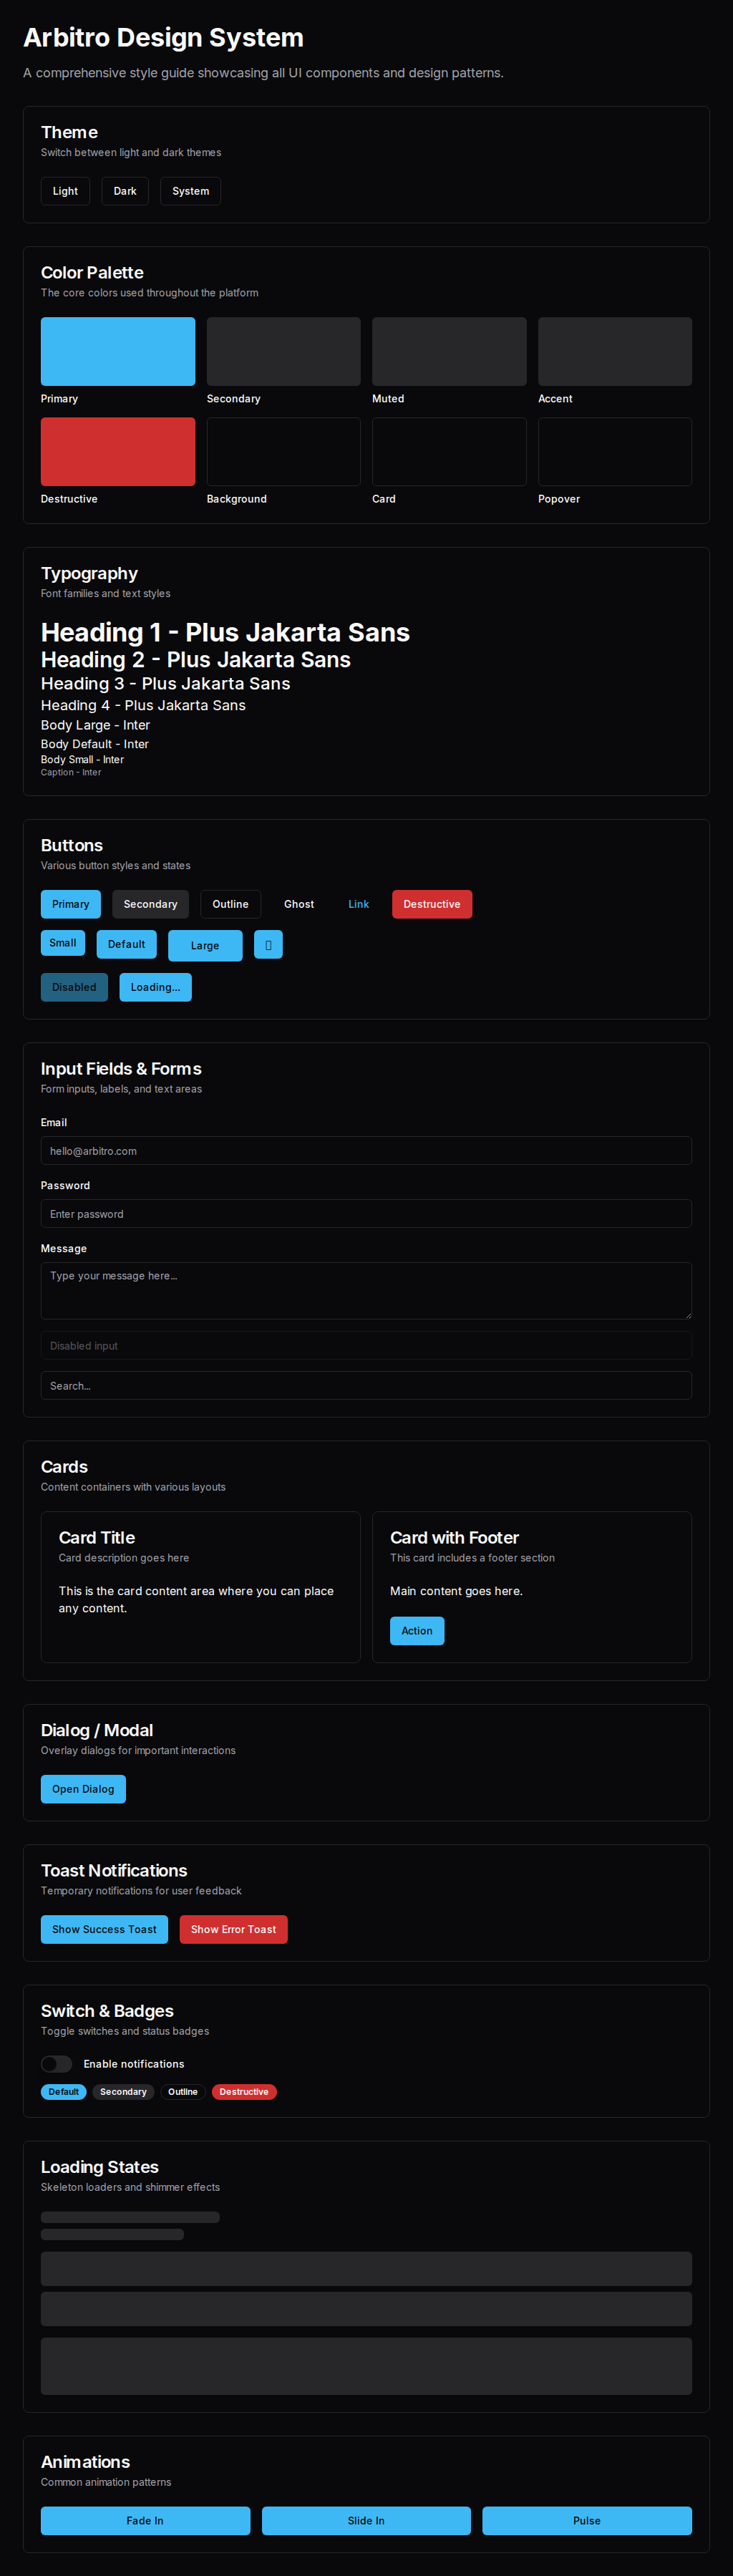This screenshot has width=733, height=2576.
Task: Click the Secondary color swatch
Action: pyautogui.click(x=283, y=351)
